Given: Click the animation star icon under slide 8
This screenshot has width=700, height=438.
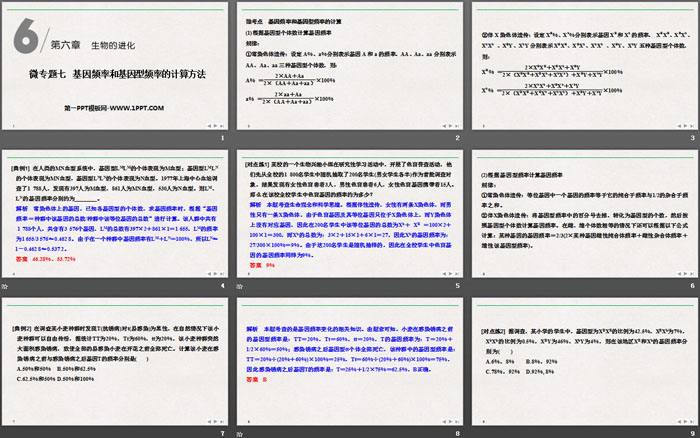Looking at the screenshot, I should point(240,434).
